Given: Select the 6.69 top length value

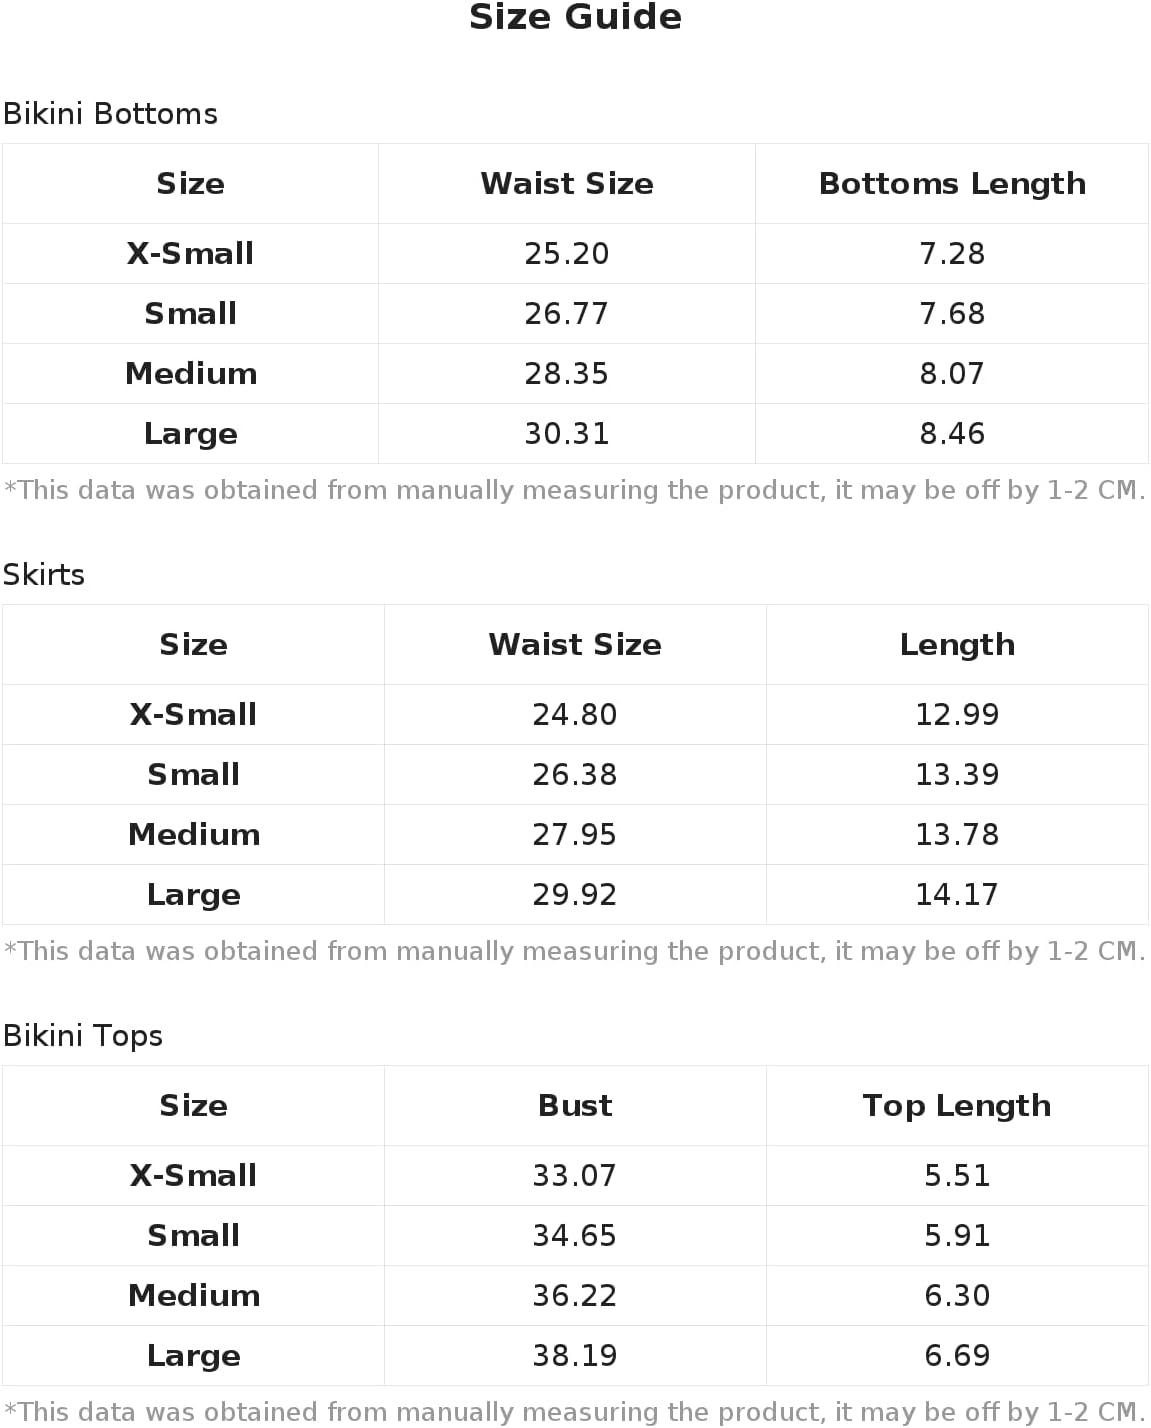Looking at the screenshot, I should point(957,1356).
